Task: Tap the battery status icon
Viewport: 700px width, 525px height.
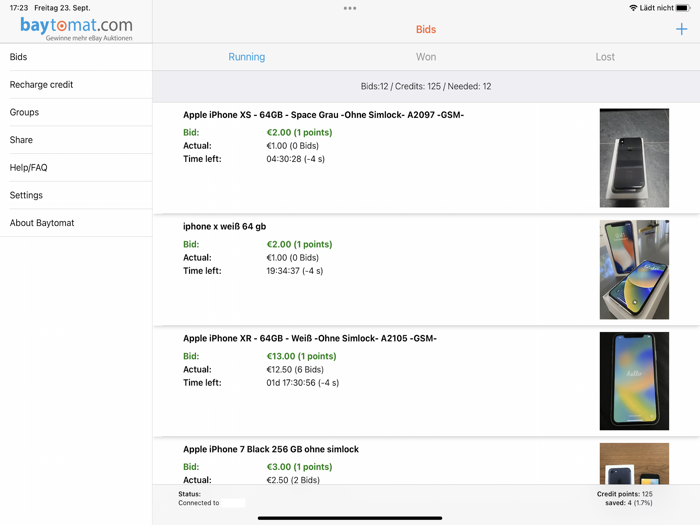Action: pos(683,8)
